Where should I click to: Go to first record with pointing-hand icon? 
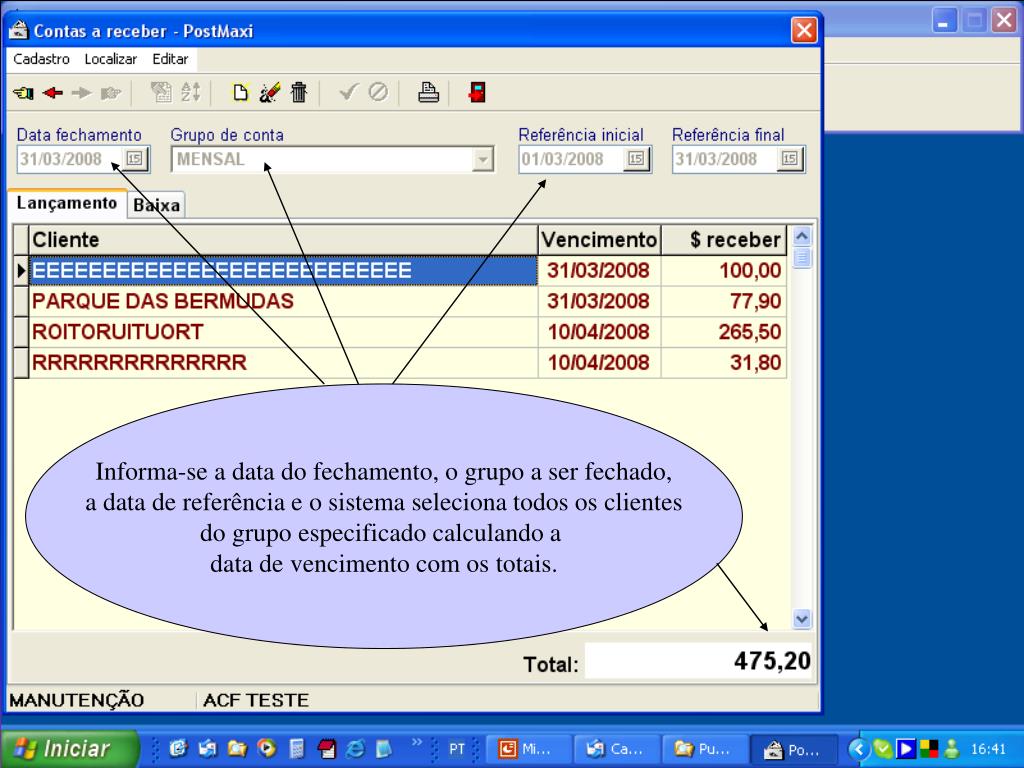click(24, 93)
